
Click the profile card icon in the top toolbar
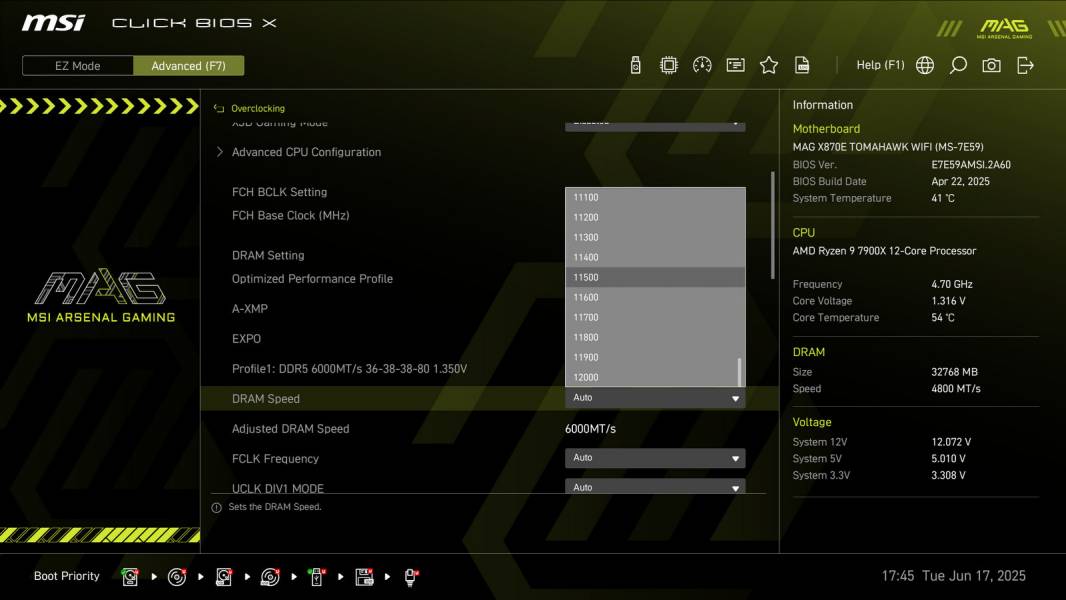tap(736, 65)
